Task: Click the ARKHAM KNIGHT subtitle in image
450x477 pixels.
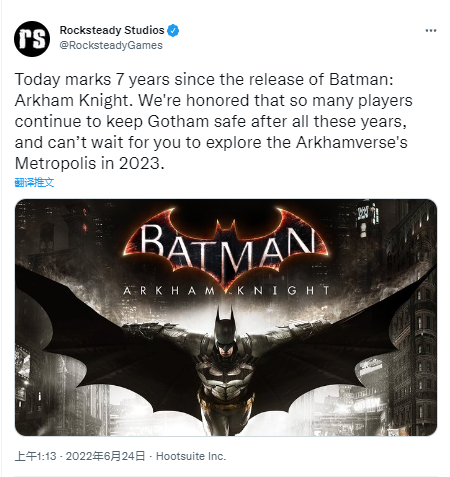Action: pyautogui.click(x=227, y=291)
